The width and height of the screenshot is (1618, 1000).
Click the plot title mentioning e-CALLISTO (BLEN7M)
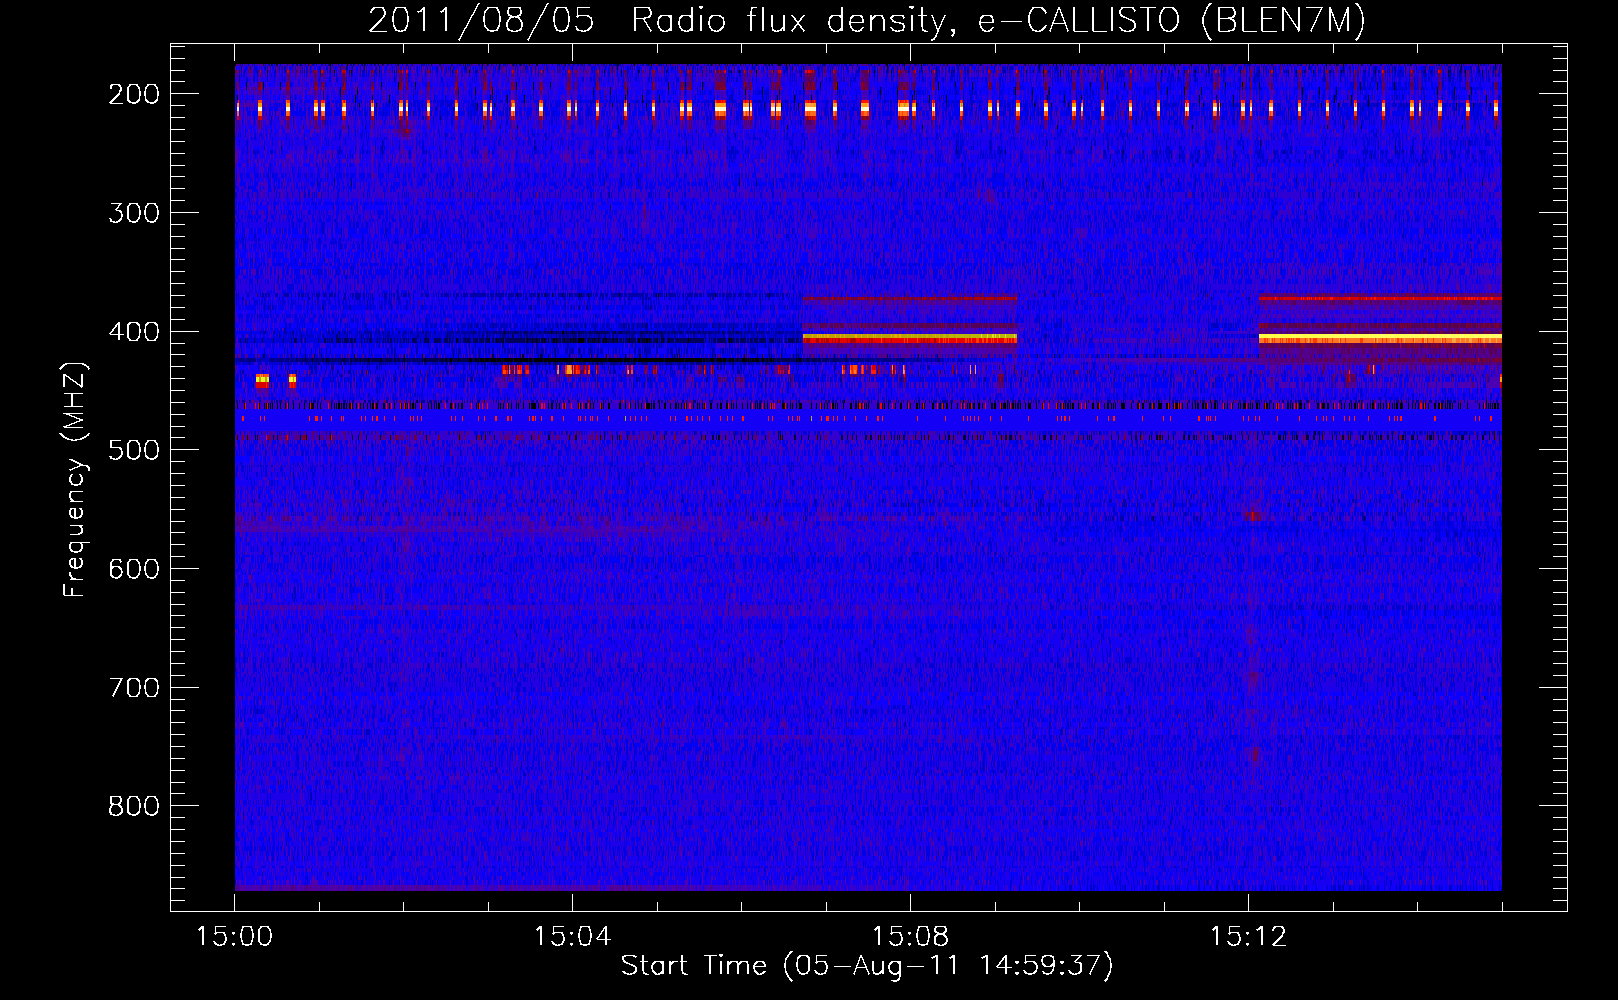(x=866, y=20)
